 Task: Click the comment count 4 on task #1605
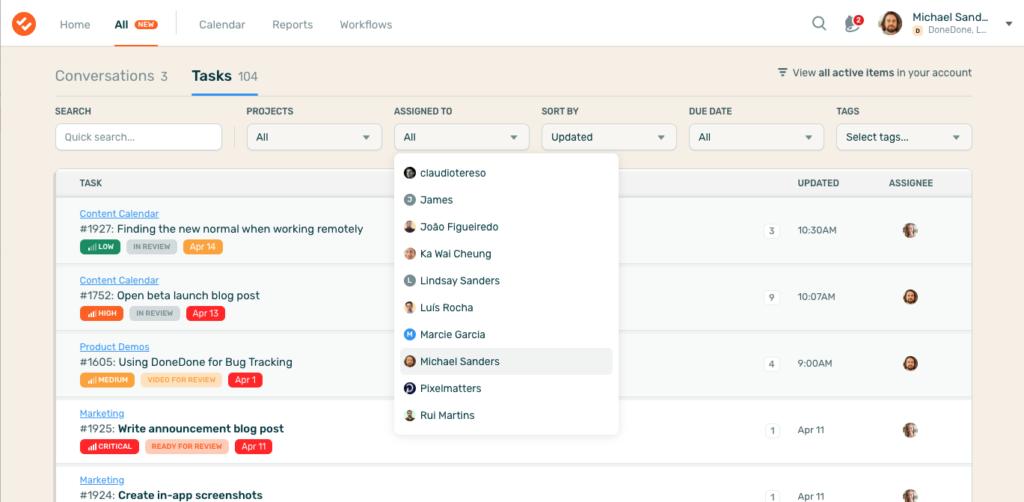771,364
